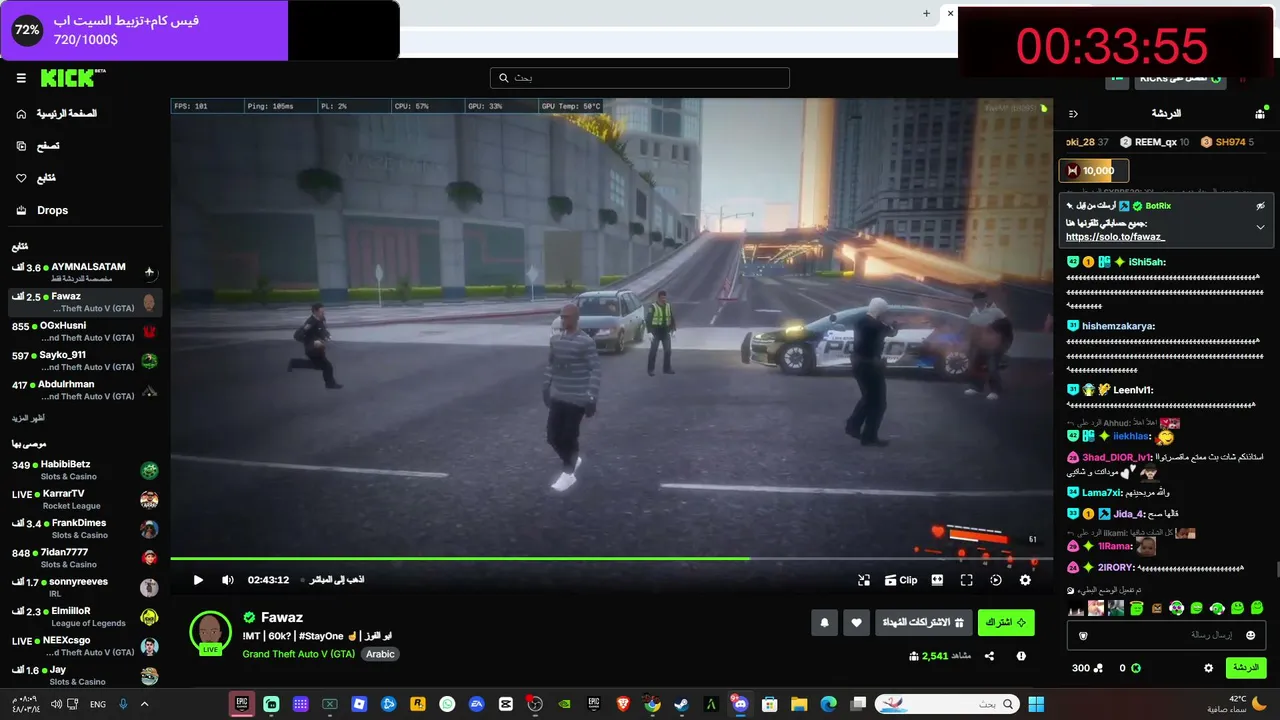Select sonnyreeves recommended channel
The height and width of the screenshot is (720, 1280).
pyautogui.click(x=85, y=587)
